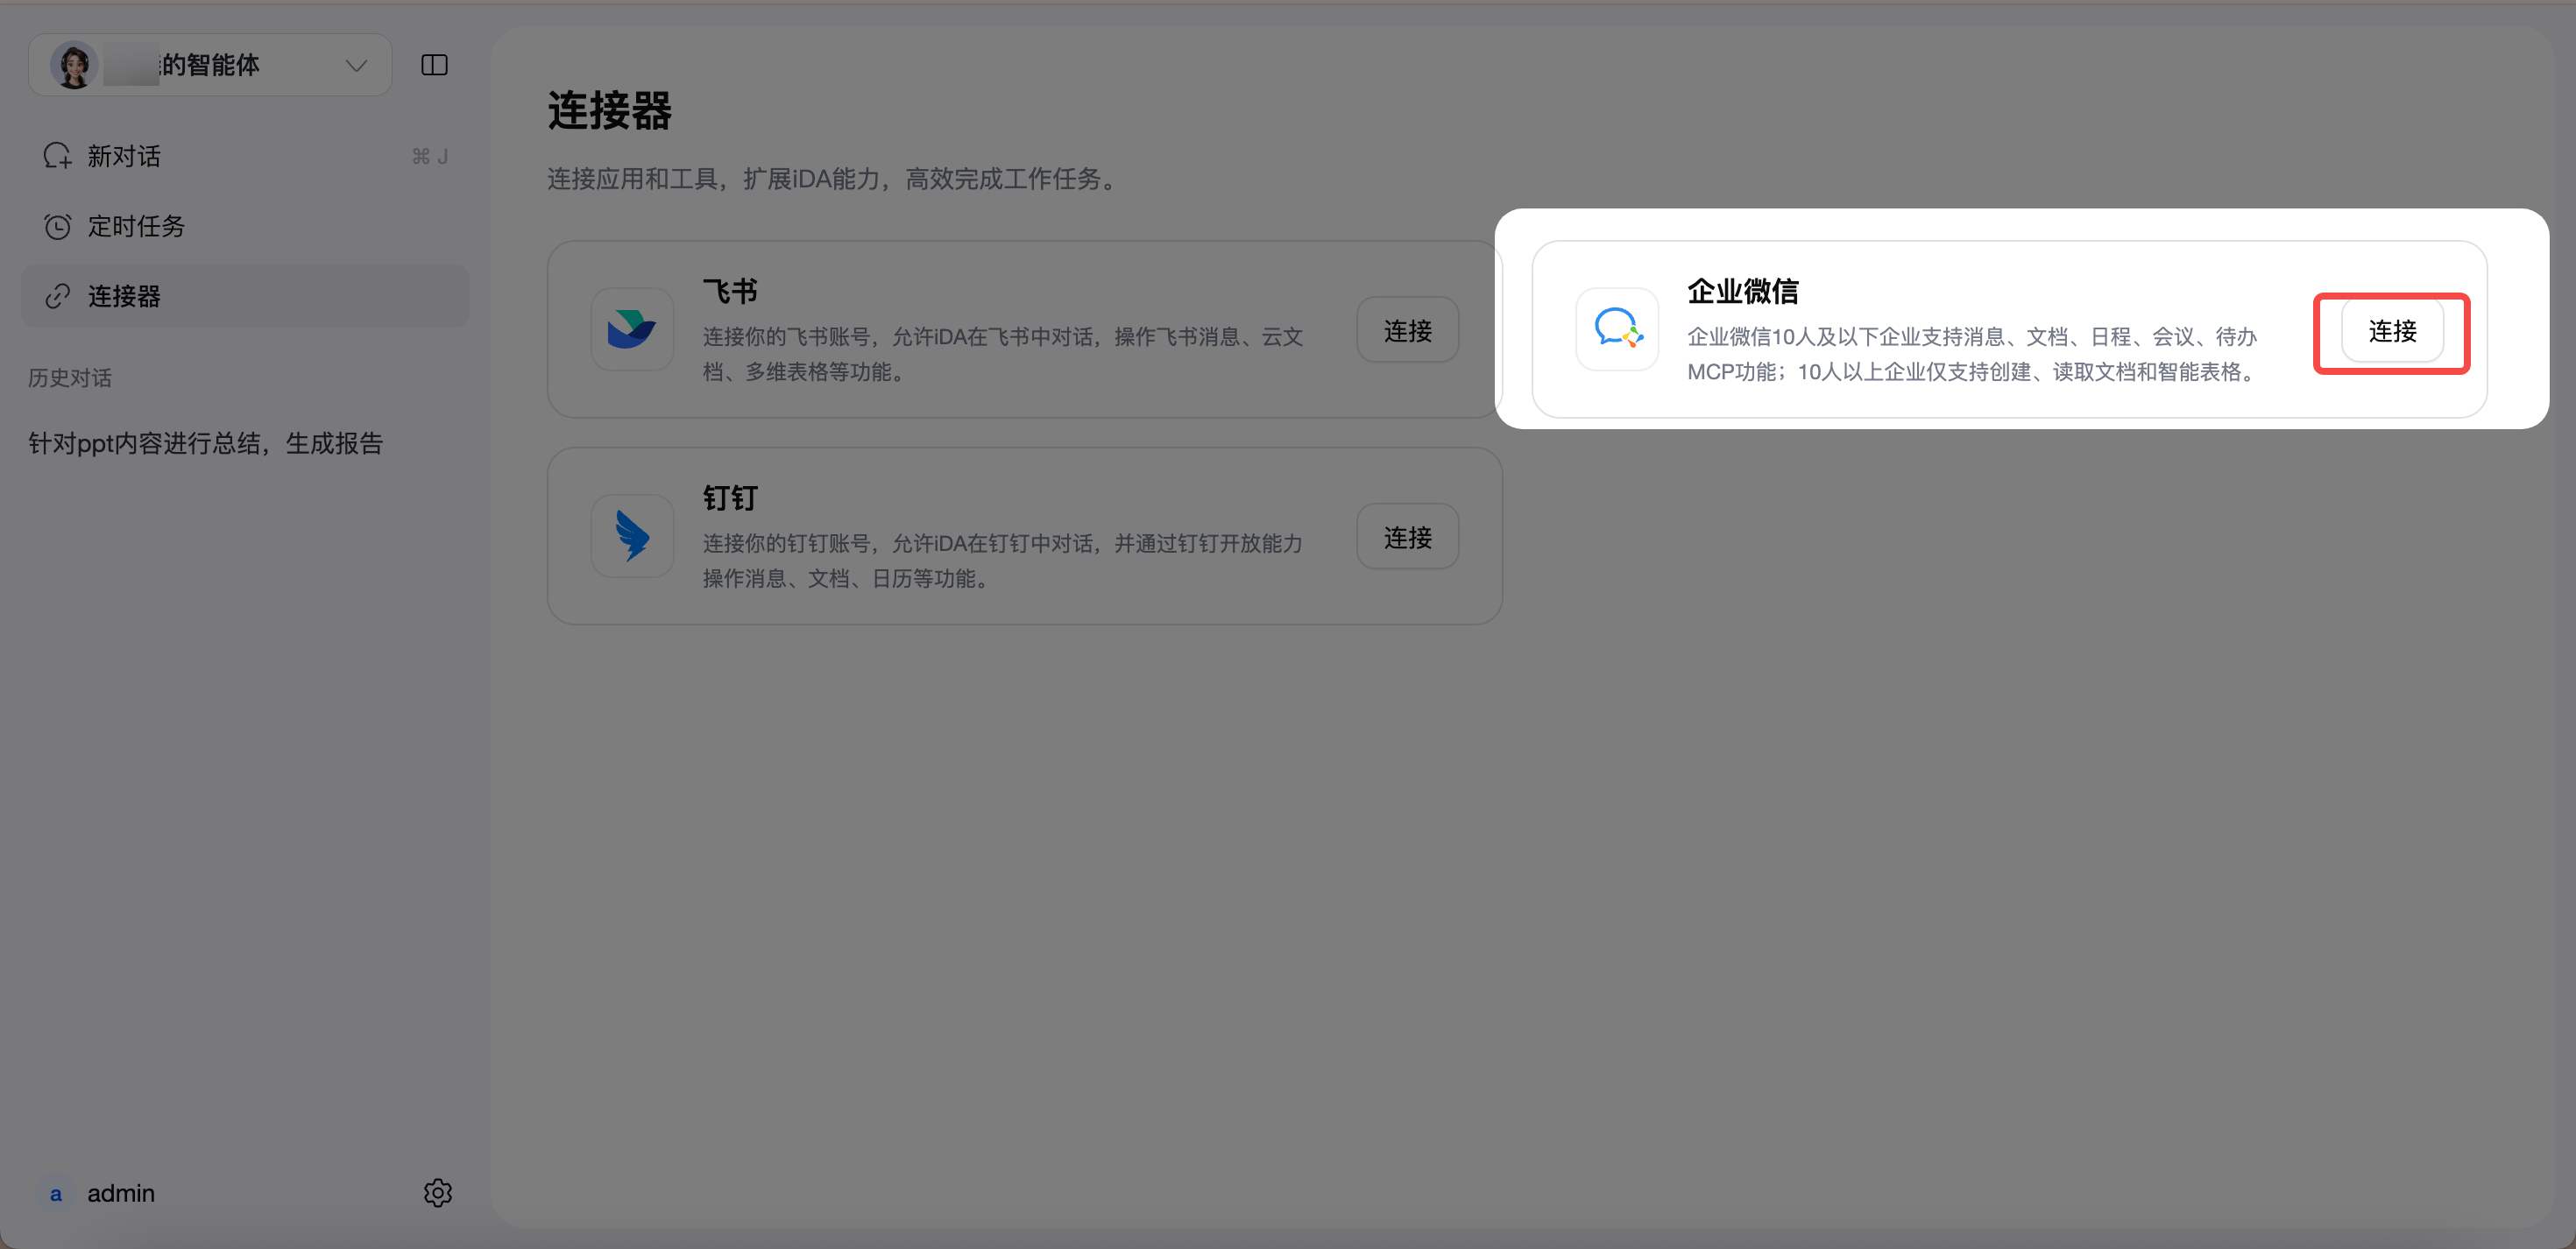Click the 定时任务 clock icon
This screenshot has width=2576, height=1249.
pos(58,226)
